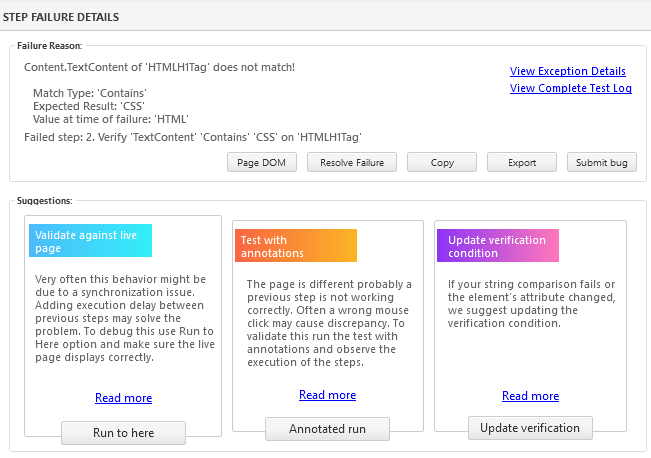The width and height of the screenshot is (651, 458).
Task: Copy the failure details
Action: [x=442, y=162]
